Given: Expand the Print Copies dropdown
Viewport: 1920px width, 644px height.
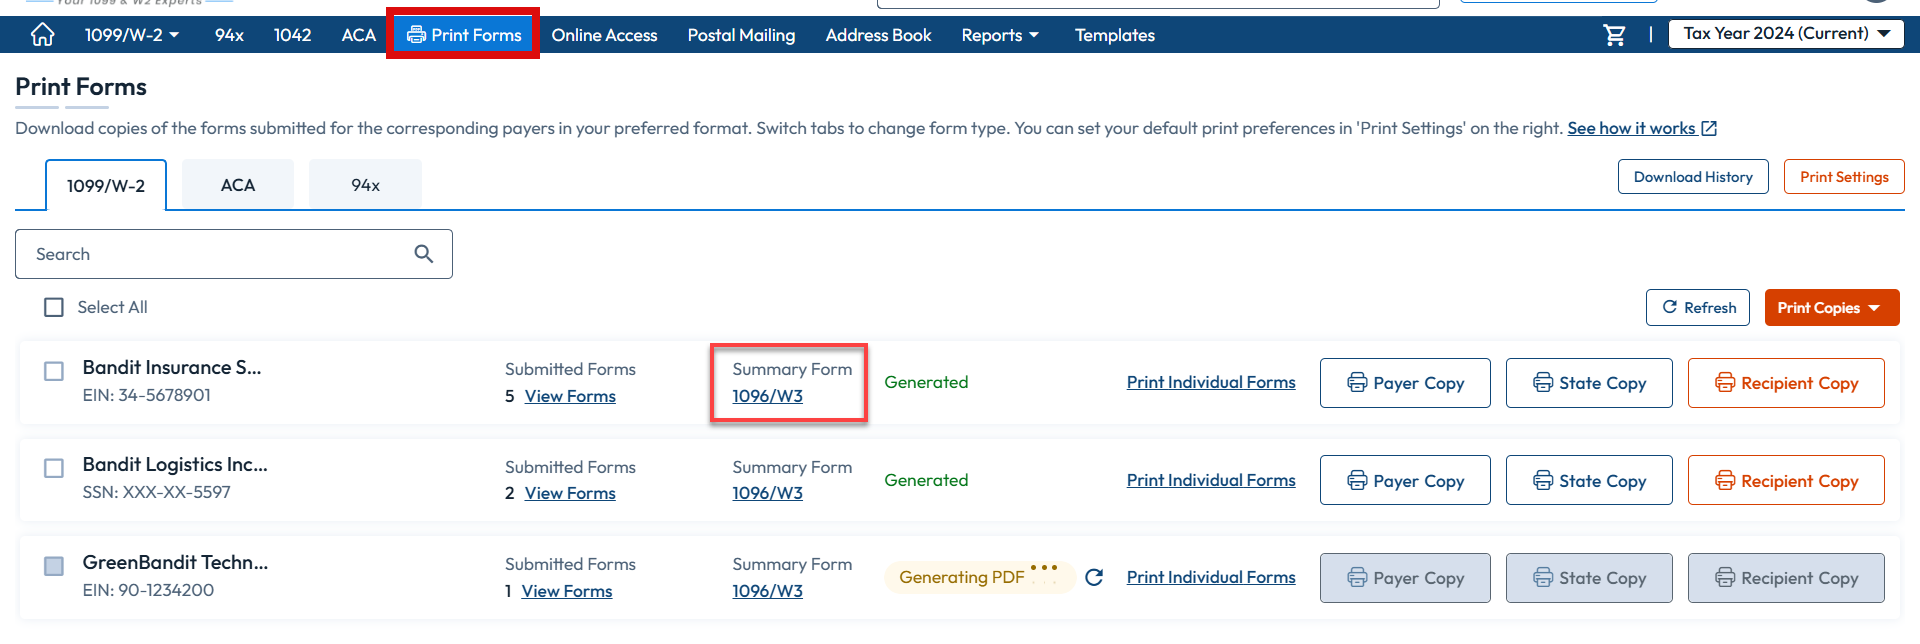Looking at the screenshot, I should coord(1832,307).
